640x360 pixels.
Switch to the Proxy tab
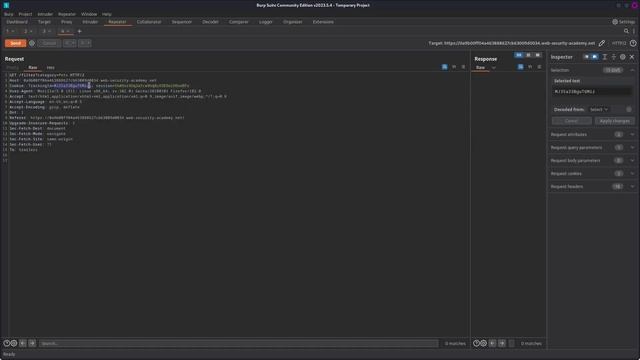point(67,22)
